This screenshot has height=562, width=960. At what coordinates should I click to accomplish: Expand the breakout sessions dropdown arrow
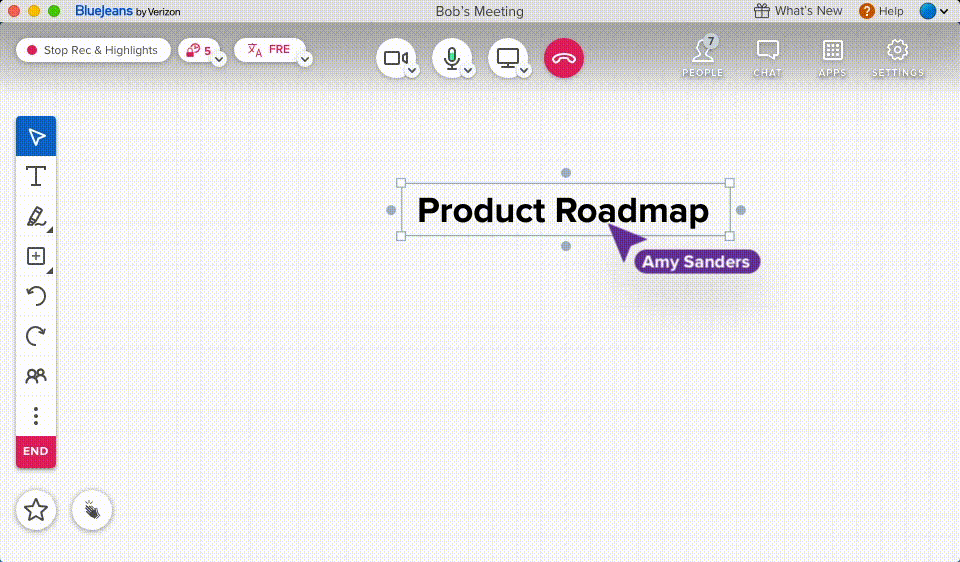tap(219, 59)
